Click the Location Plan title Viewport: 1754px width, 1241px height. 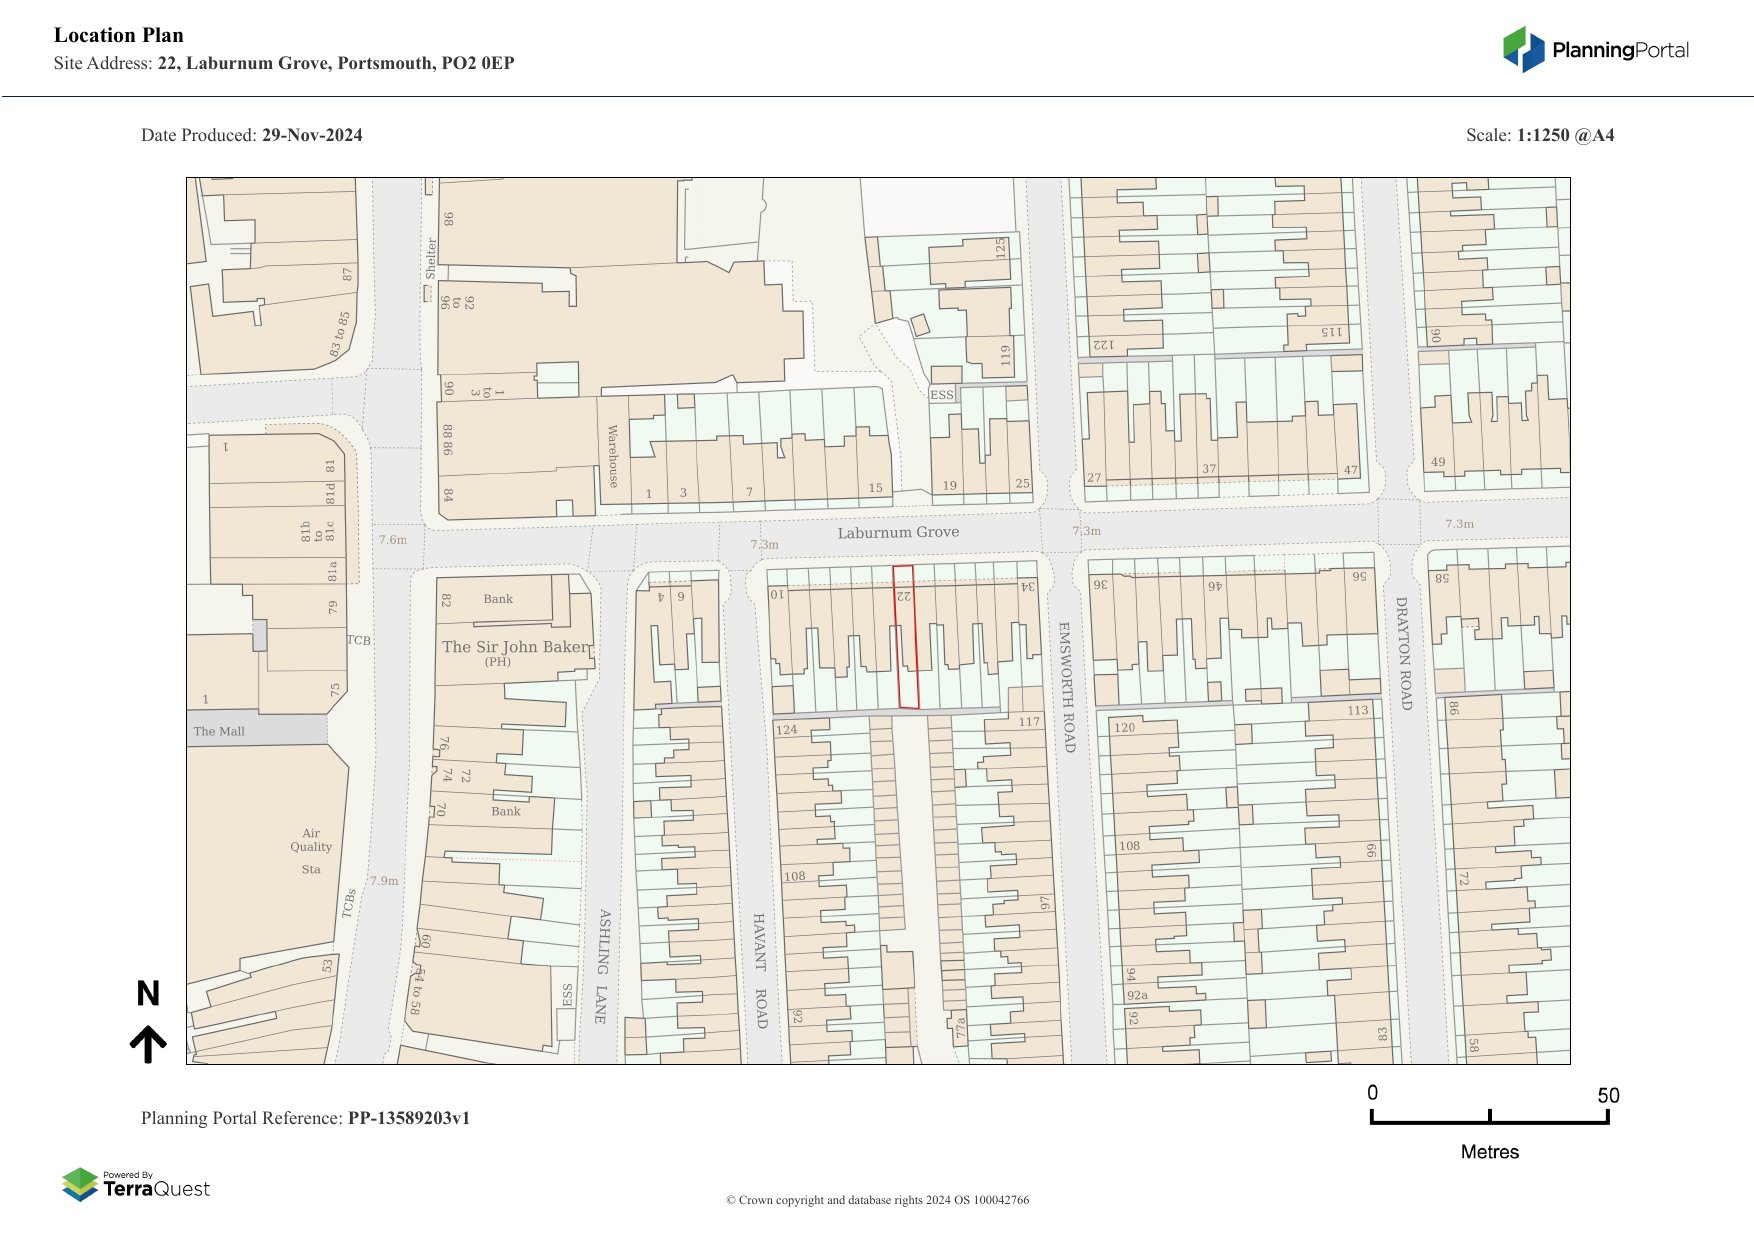pos(119,35)
